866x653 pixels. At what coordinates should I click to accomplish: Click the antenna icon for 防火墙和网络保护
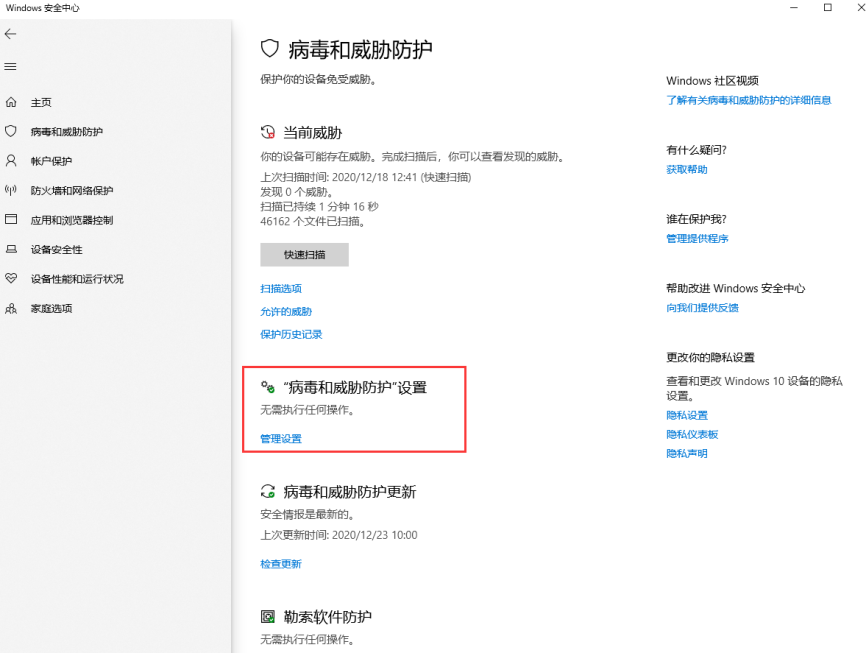point(11,190)
